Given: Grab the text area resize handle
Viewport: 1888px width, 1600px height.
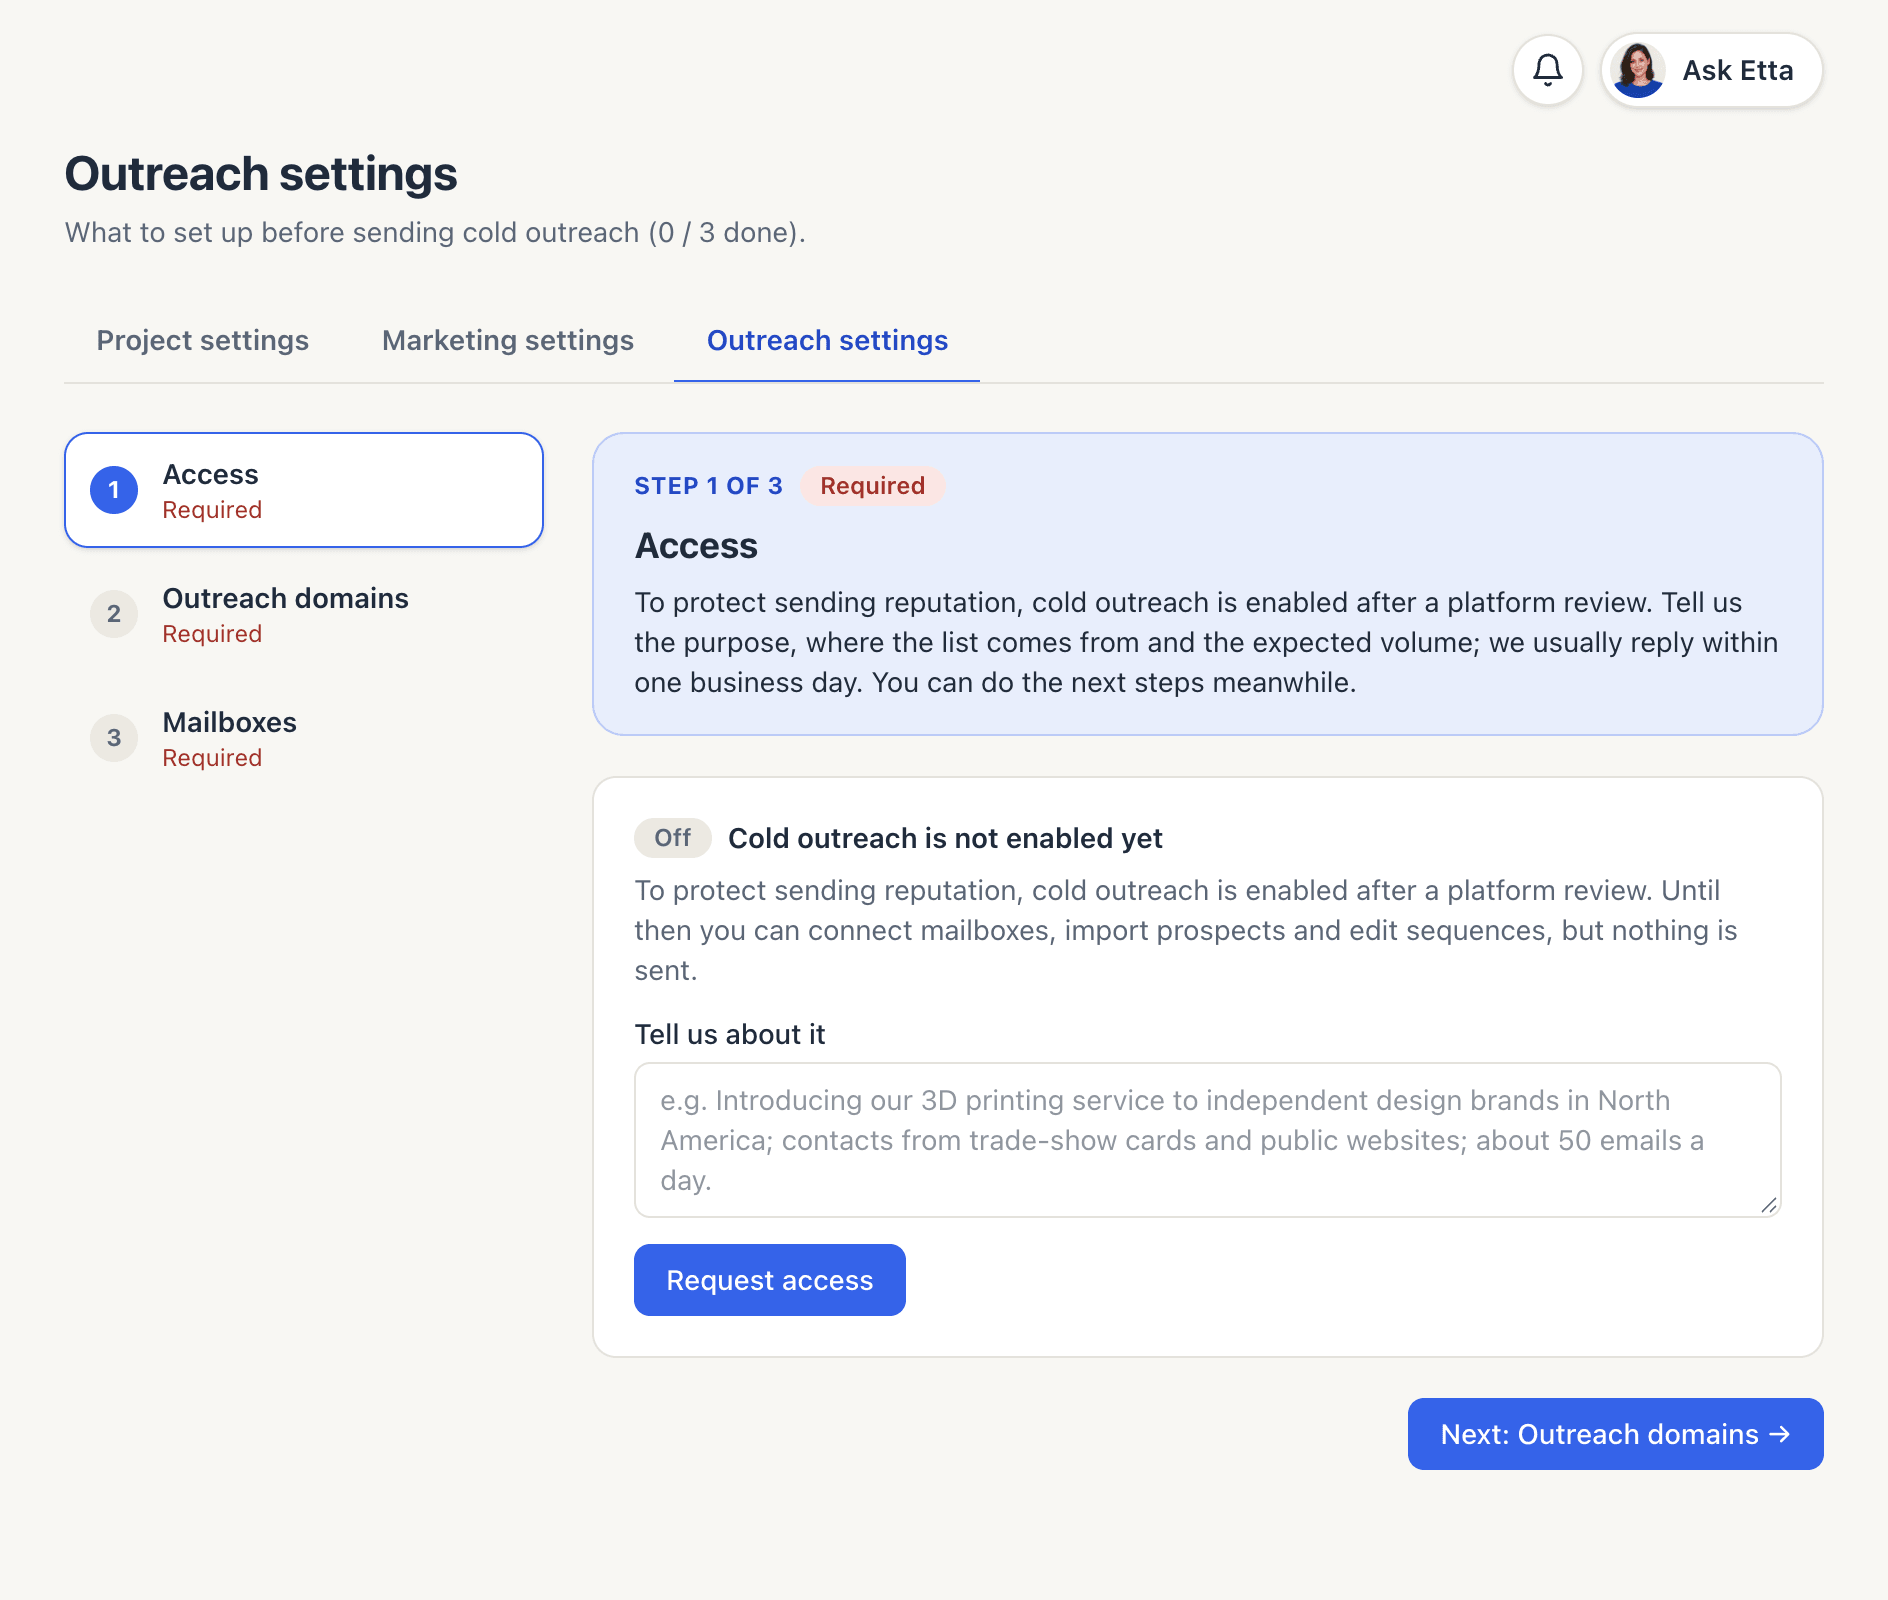Looking at the screenshot, I should tap(1769, 1205).
